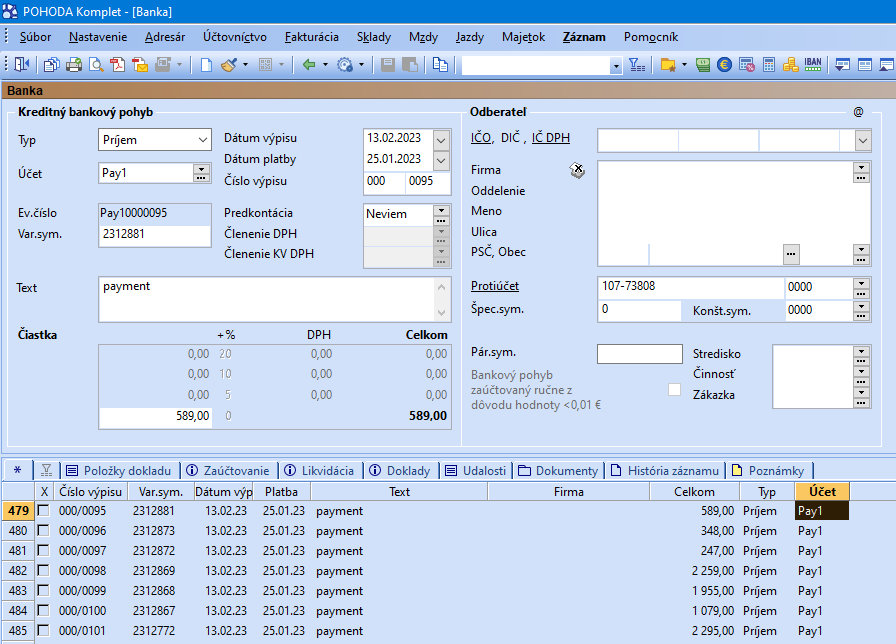
Task: Open the Fakturácia menu
Action: point(311,37)
